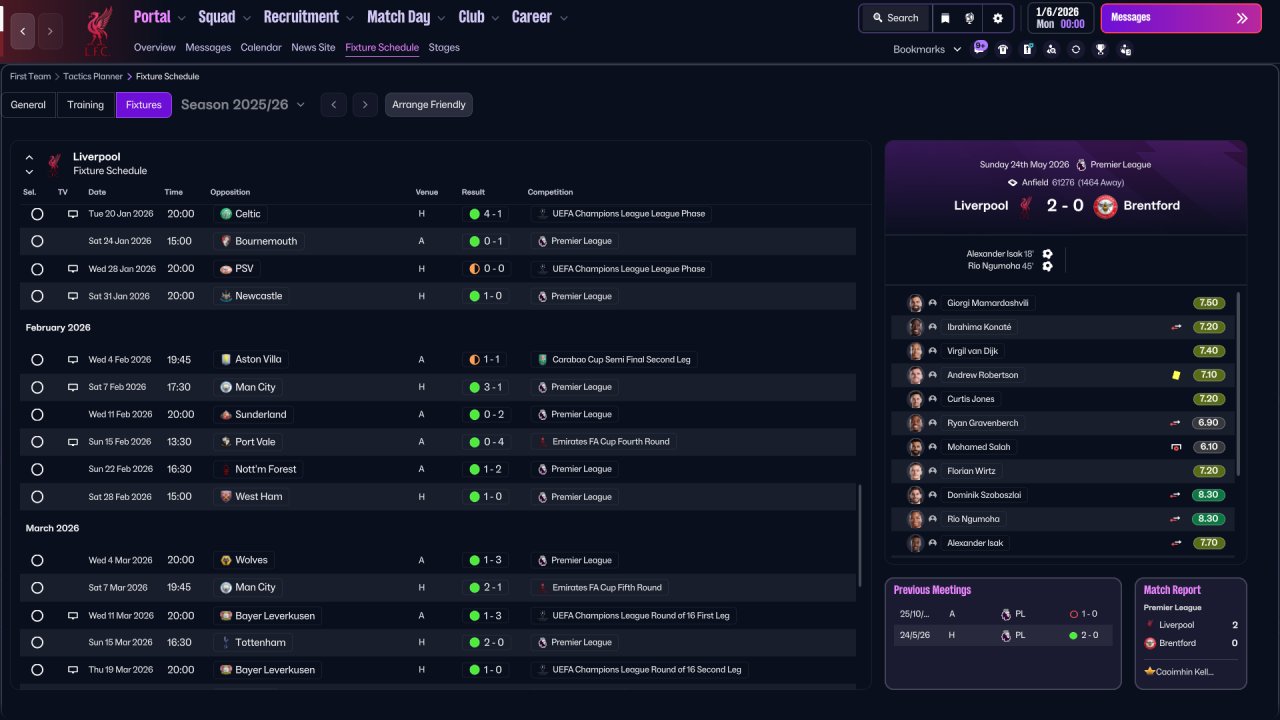Open the bookmark icon beside Search
Image resolution: width=1280 pixels, height=720 pixels.
tap(945, 18)
